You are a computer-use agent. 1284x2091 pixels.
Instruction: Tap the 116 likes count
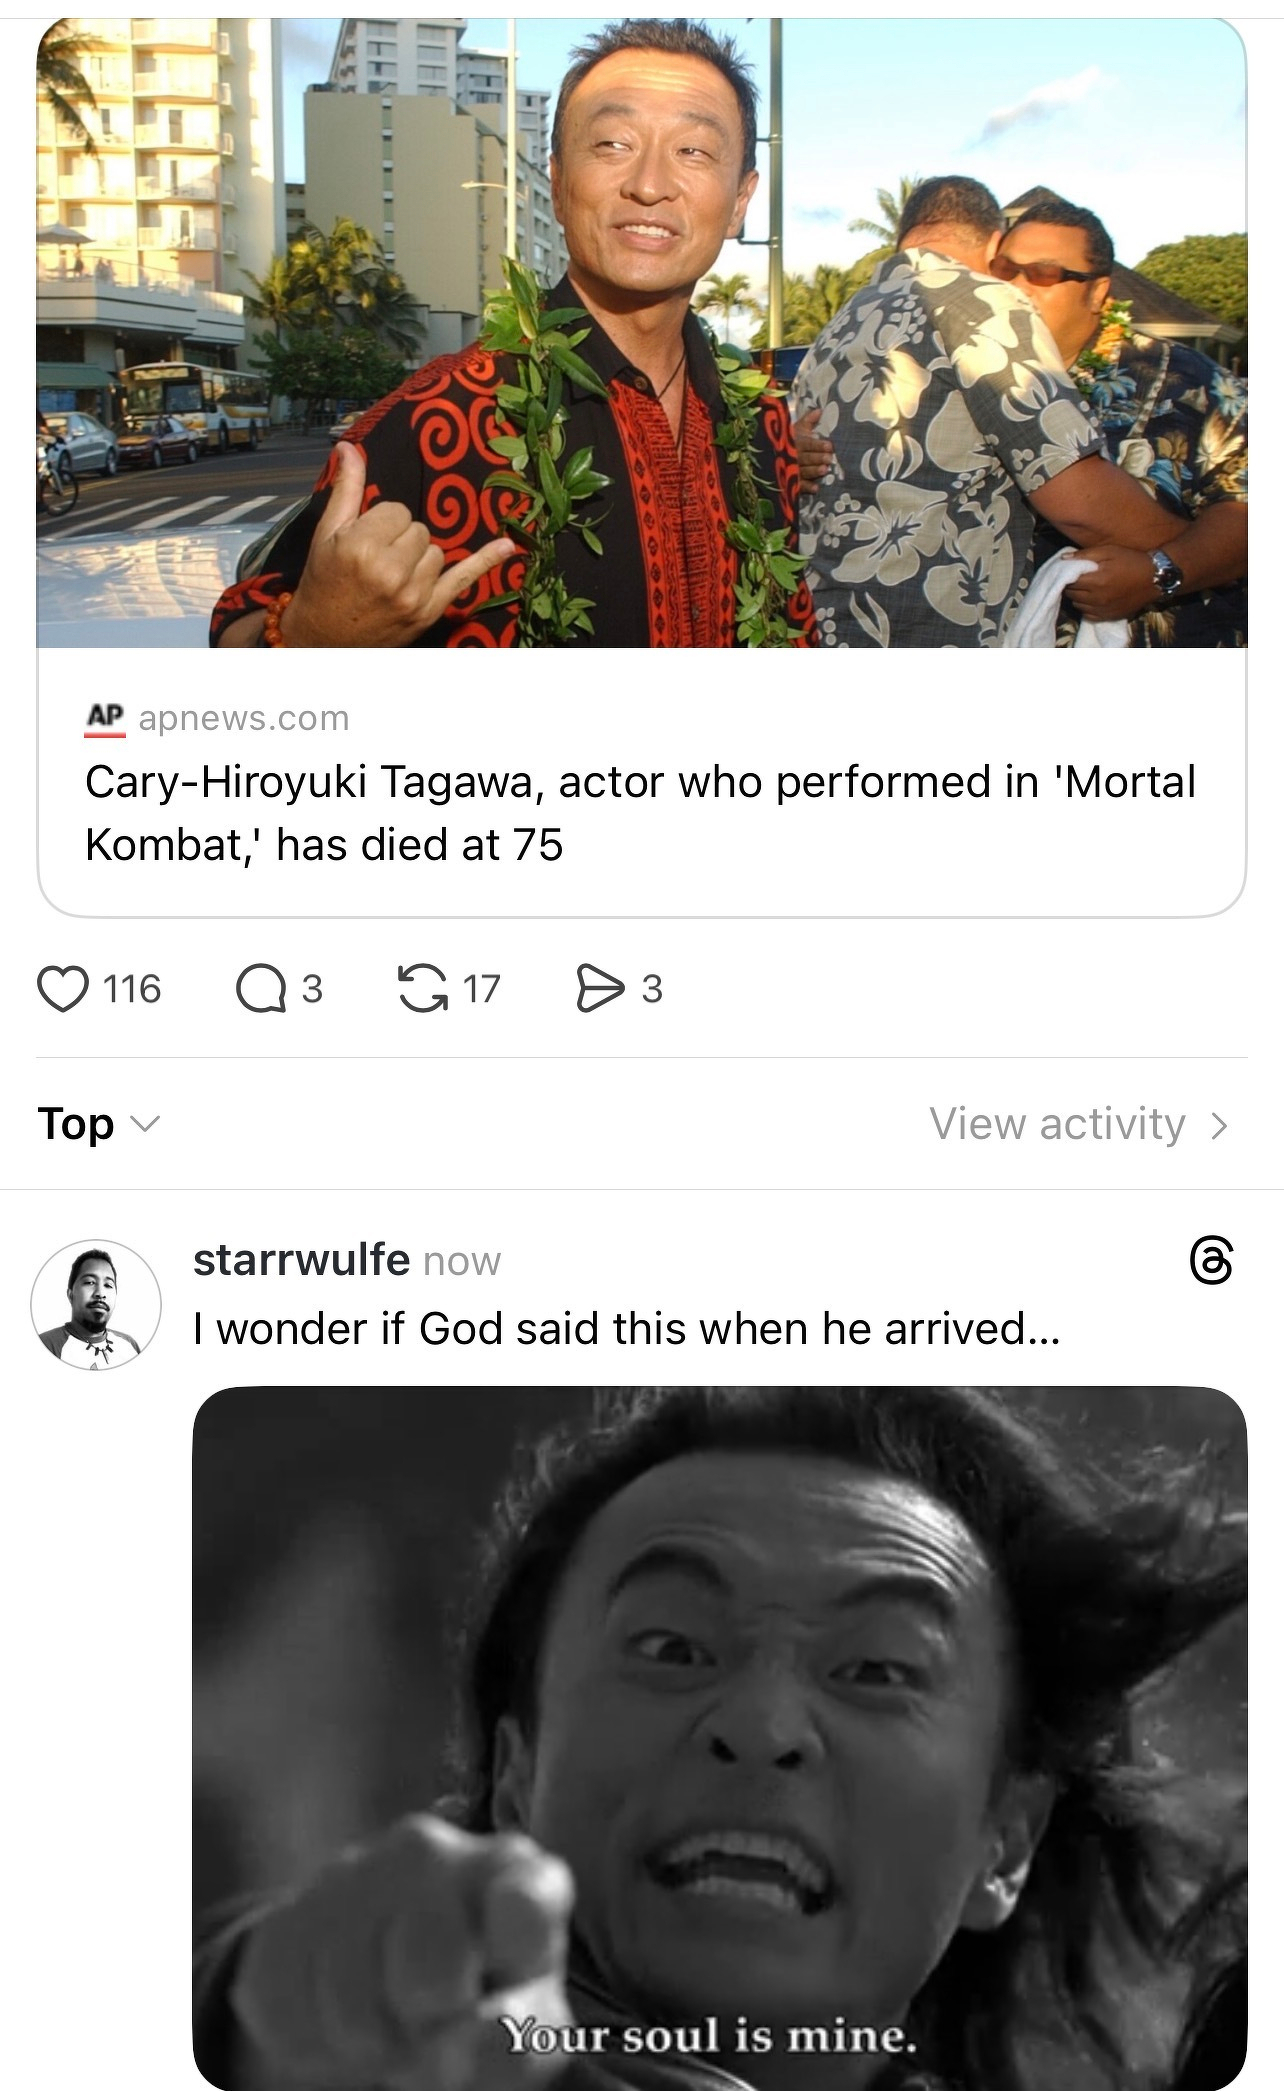click(x=132, y=989)
